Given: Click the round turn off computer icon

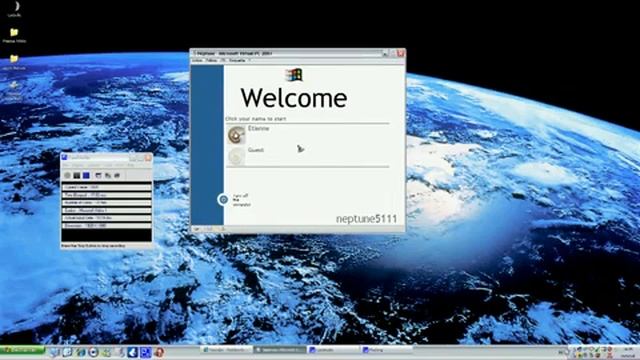Looking at the screenshot, I should click(x=223, y=200).
